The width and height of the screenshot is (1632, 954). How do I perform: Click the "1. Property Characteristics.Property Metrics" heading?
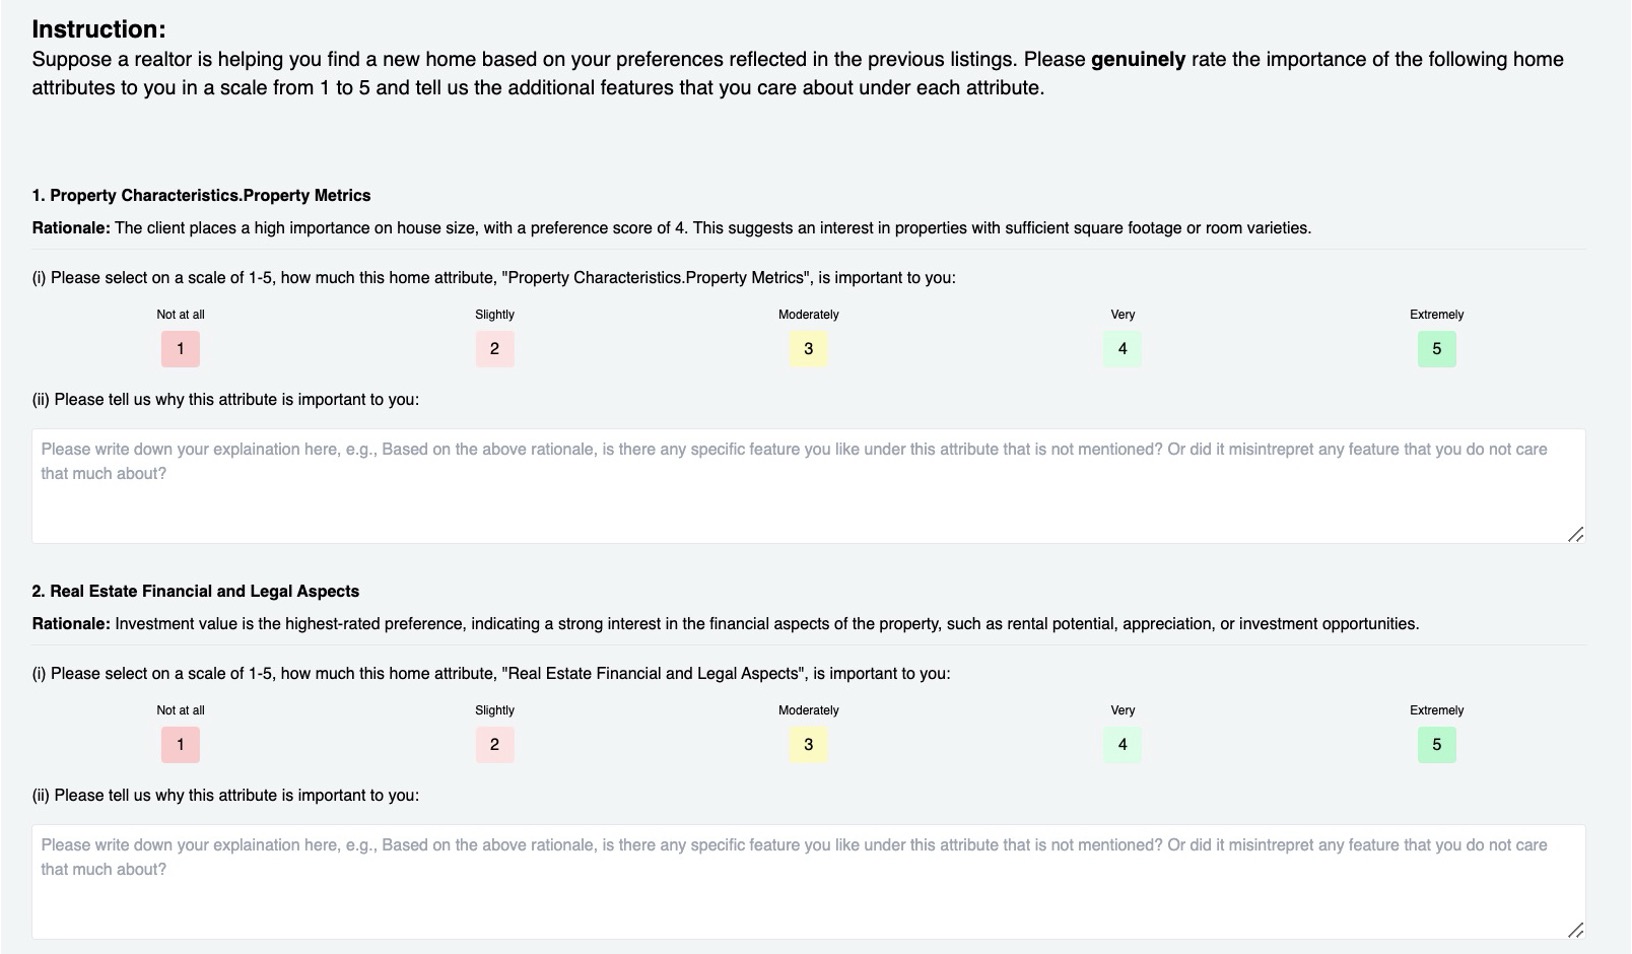(201, 196)
